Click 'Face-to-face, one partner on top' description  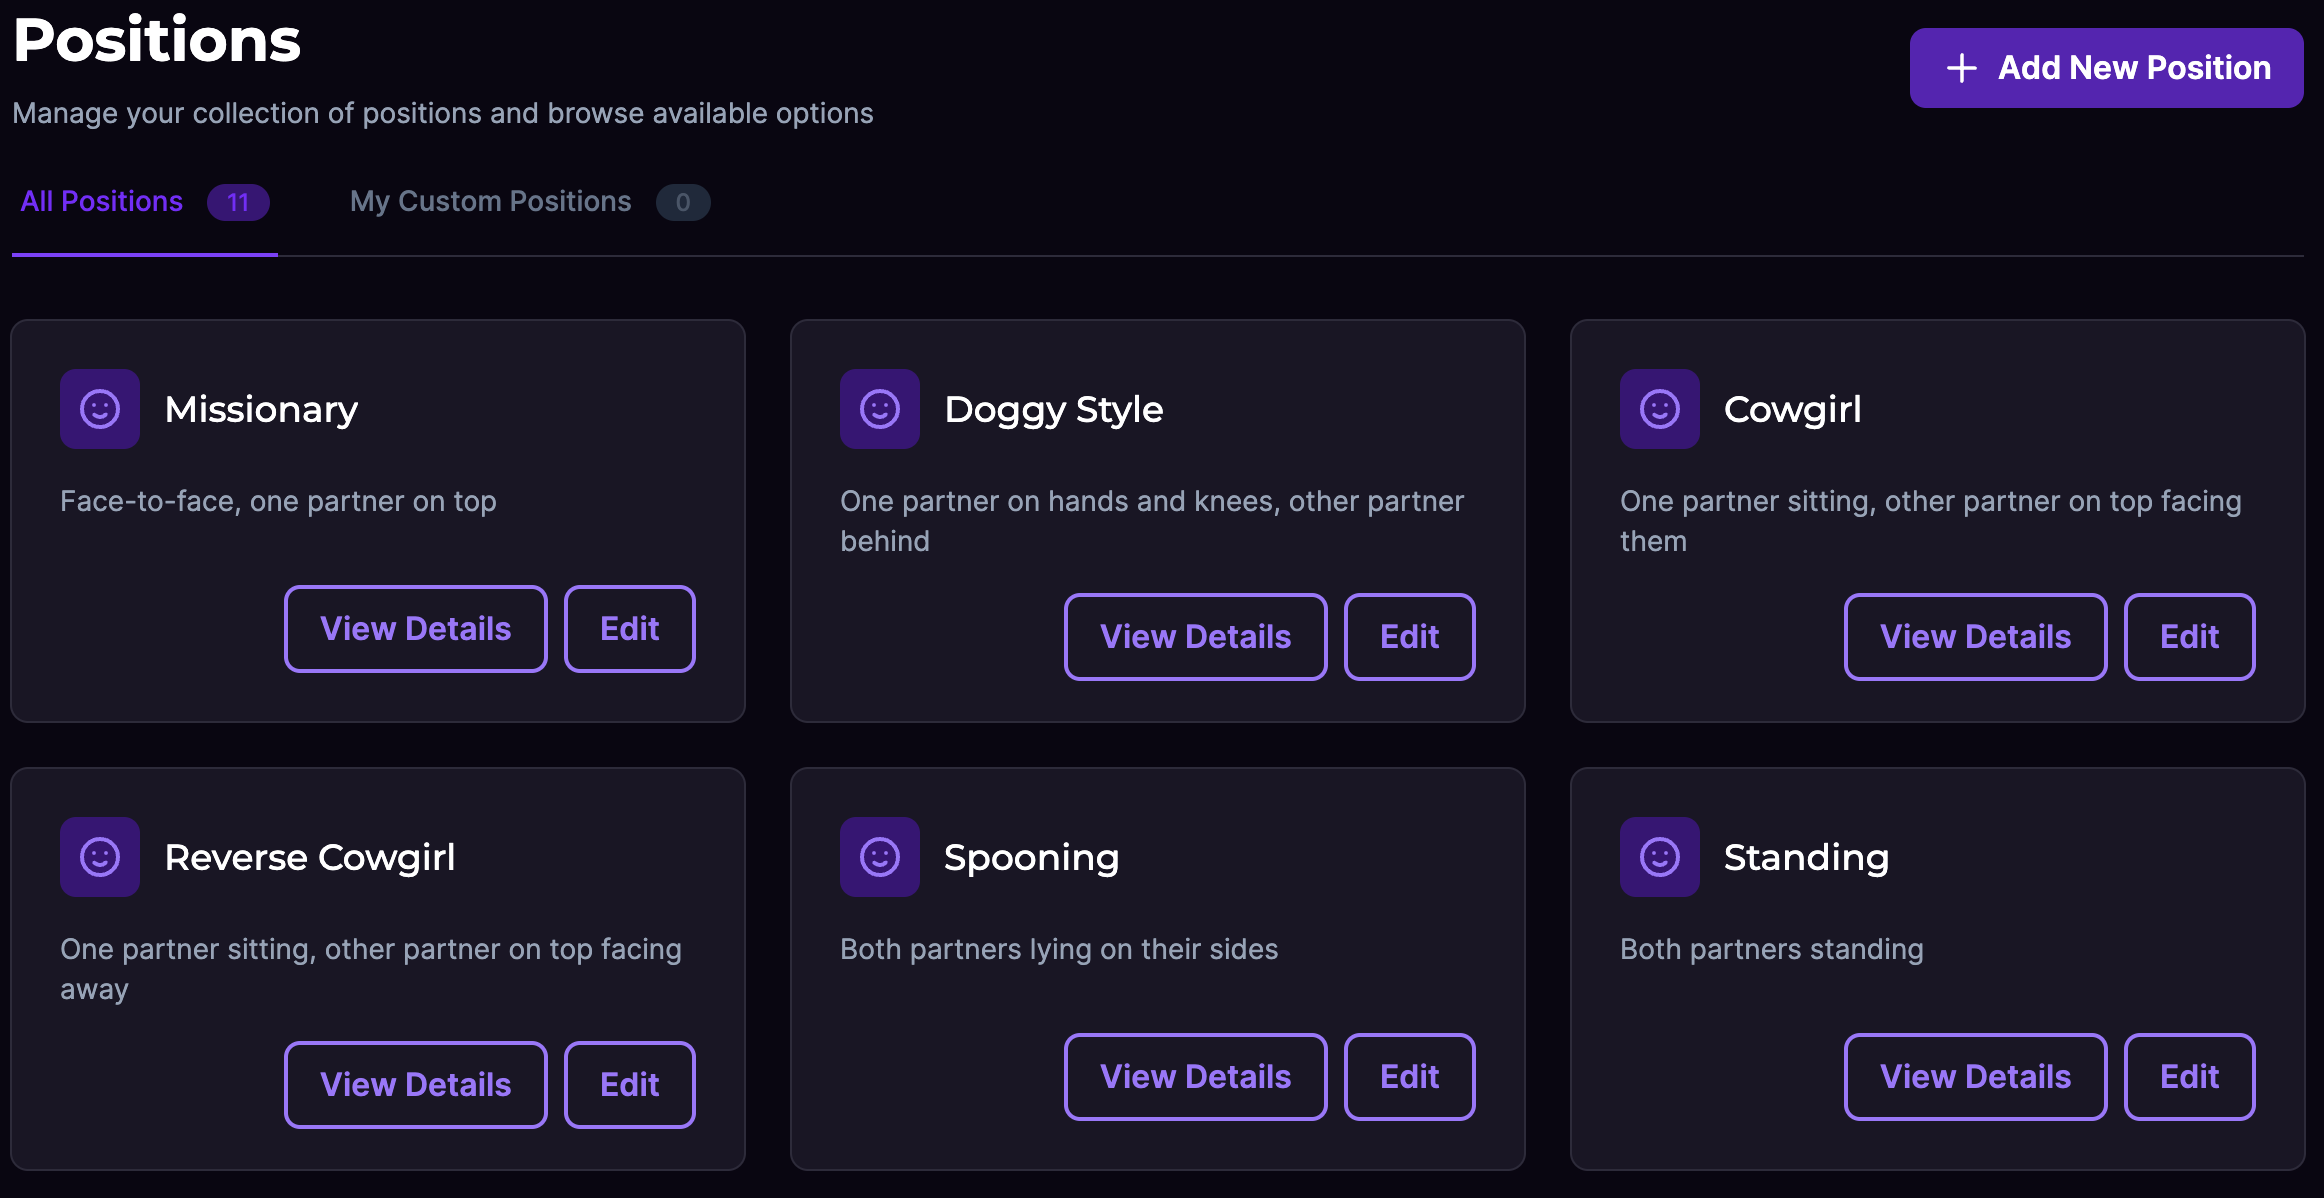278,501
